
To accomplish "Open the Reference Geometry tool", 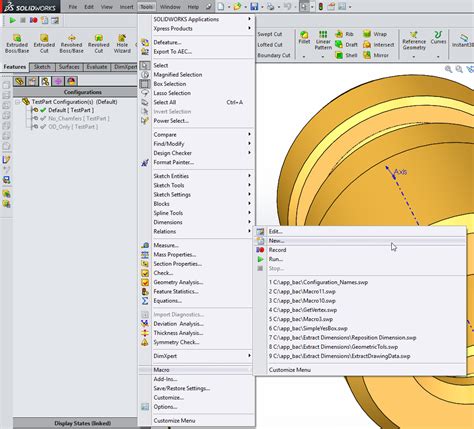I will [414, 41].
